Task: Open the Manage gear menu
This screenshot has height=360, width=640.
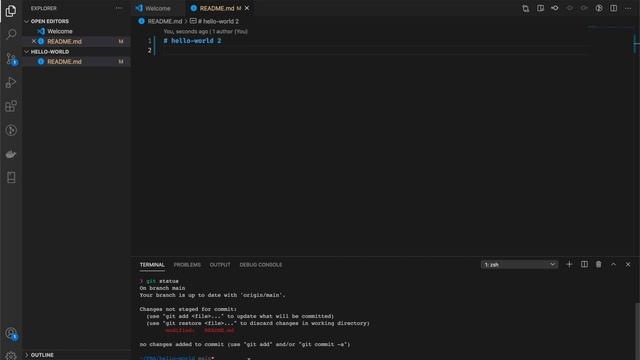Action: pos(11,356)
